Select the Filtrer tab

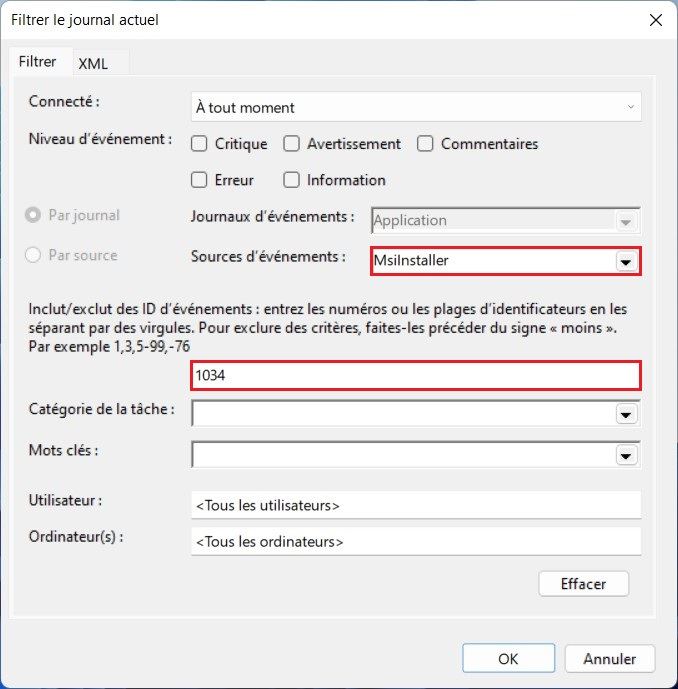38,62
